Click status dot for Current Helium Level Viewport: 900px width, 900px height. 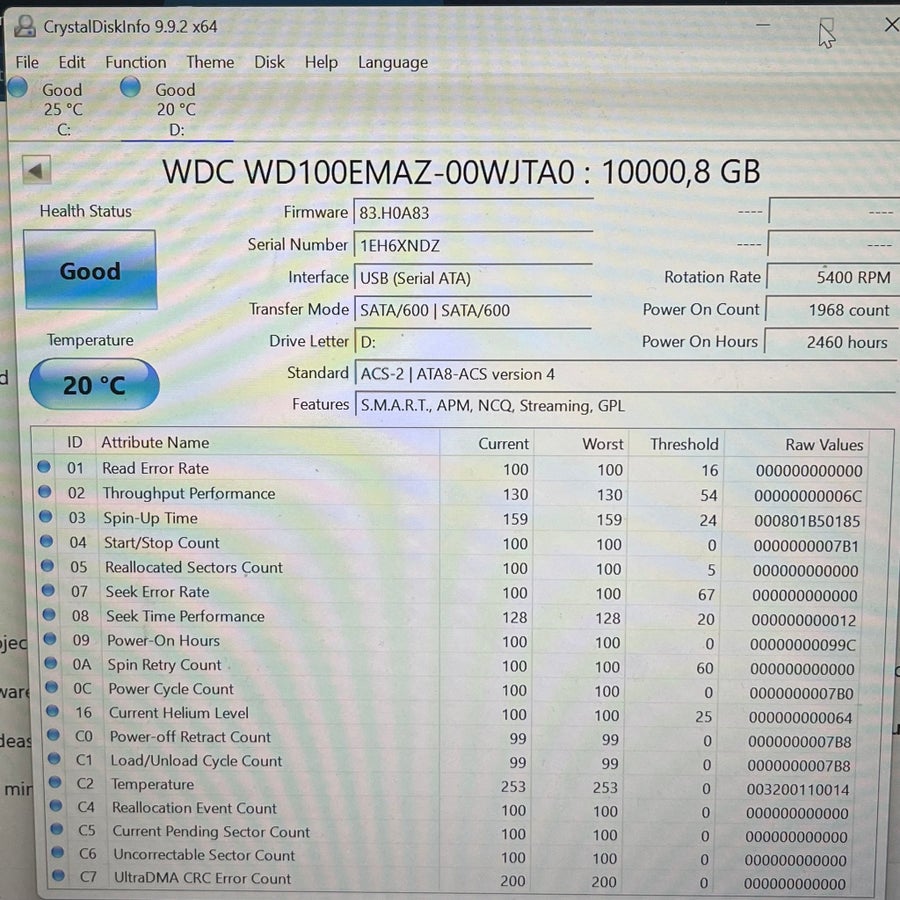click(52, 711)
